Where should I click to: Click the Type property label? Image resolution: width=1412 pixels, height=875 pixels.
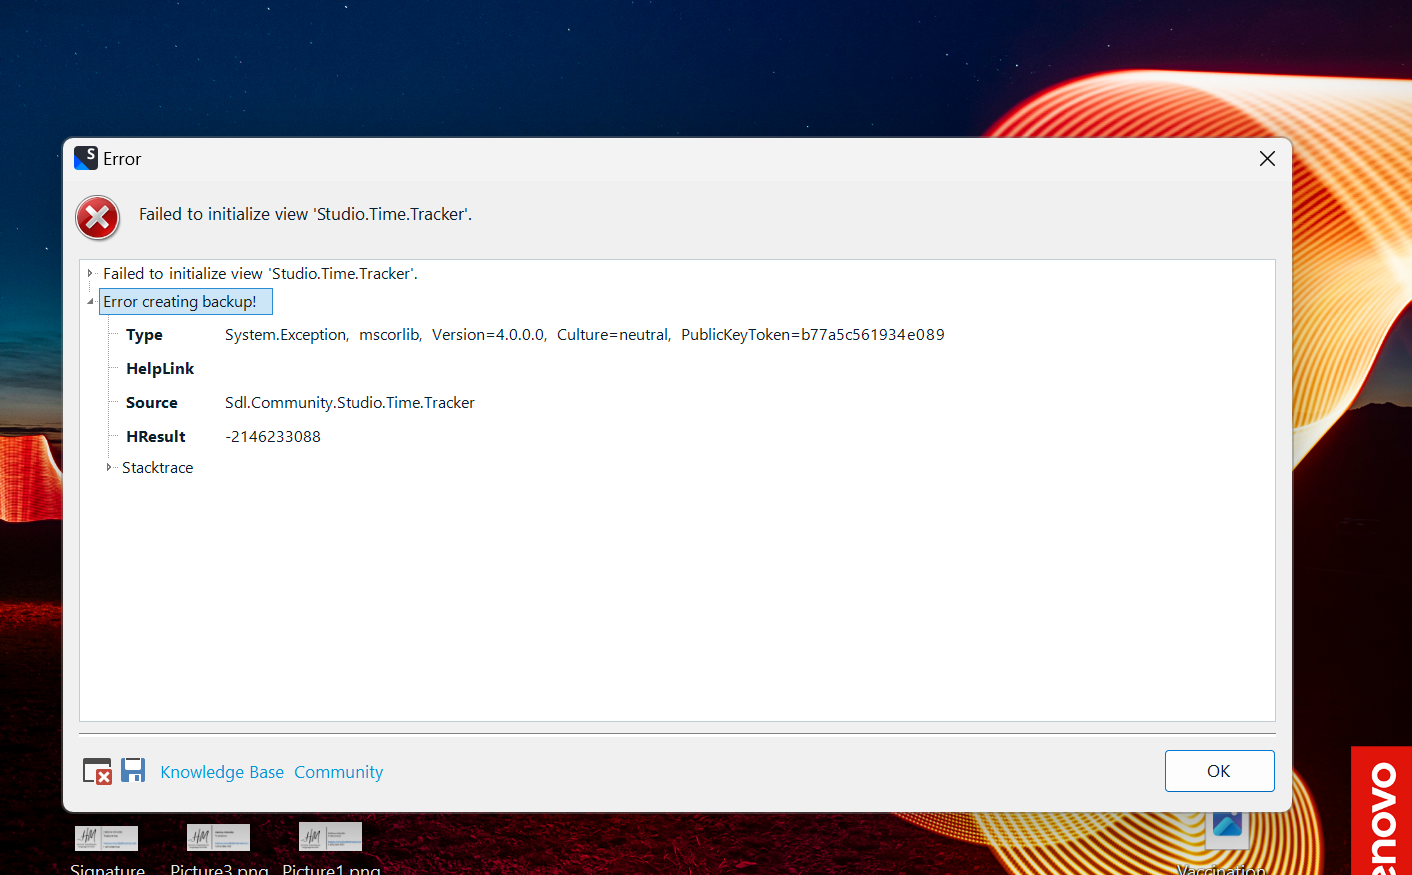point(144,335)
